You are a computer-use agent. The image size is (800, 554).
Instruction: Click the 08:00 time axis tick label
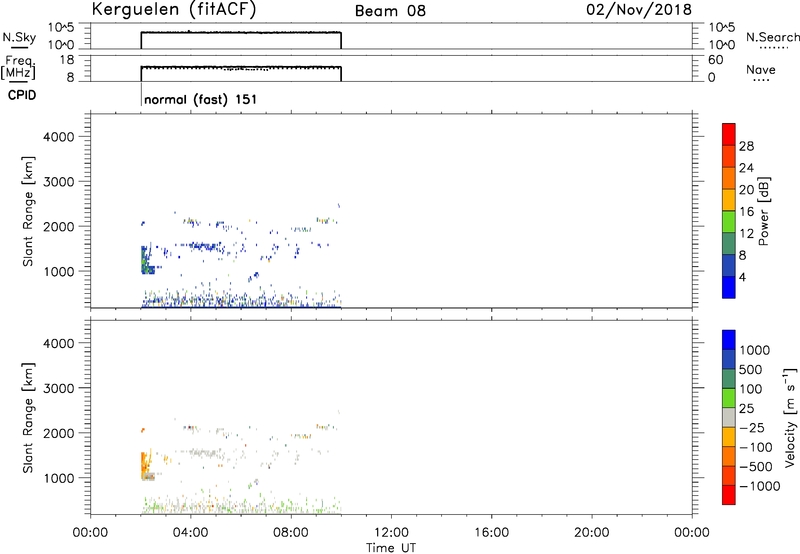pyautogui.click(x=291, y=533)
